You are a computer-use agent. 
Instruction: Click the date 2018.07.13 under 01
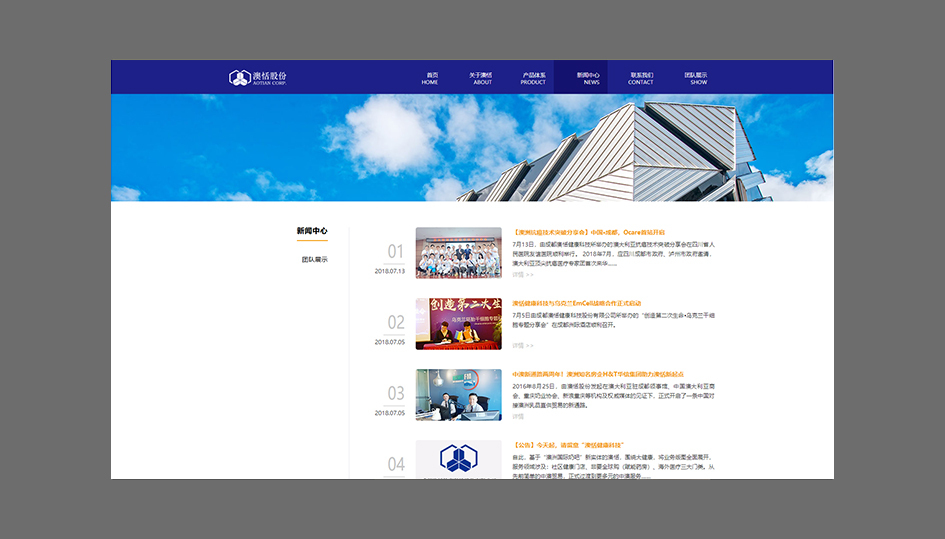coord(390,271)
